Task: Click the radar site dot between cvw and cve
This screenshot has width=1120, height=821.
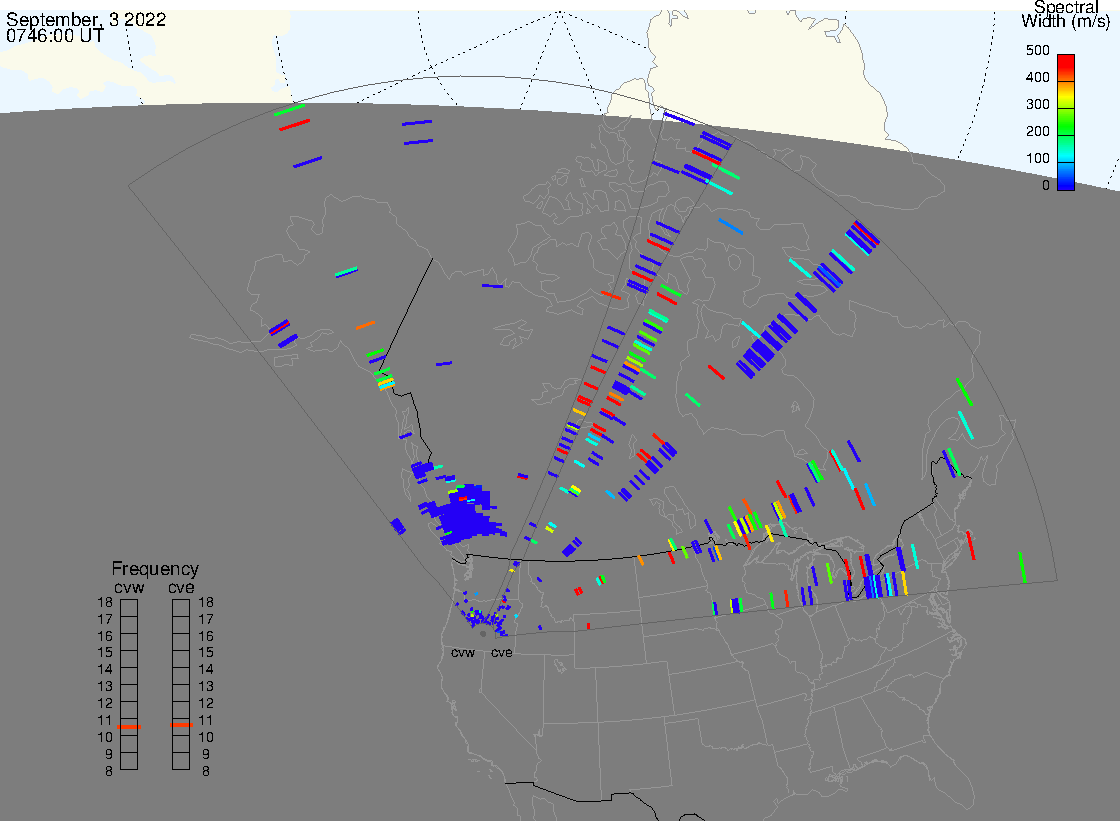Action: click(483, 634)
